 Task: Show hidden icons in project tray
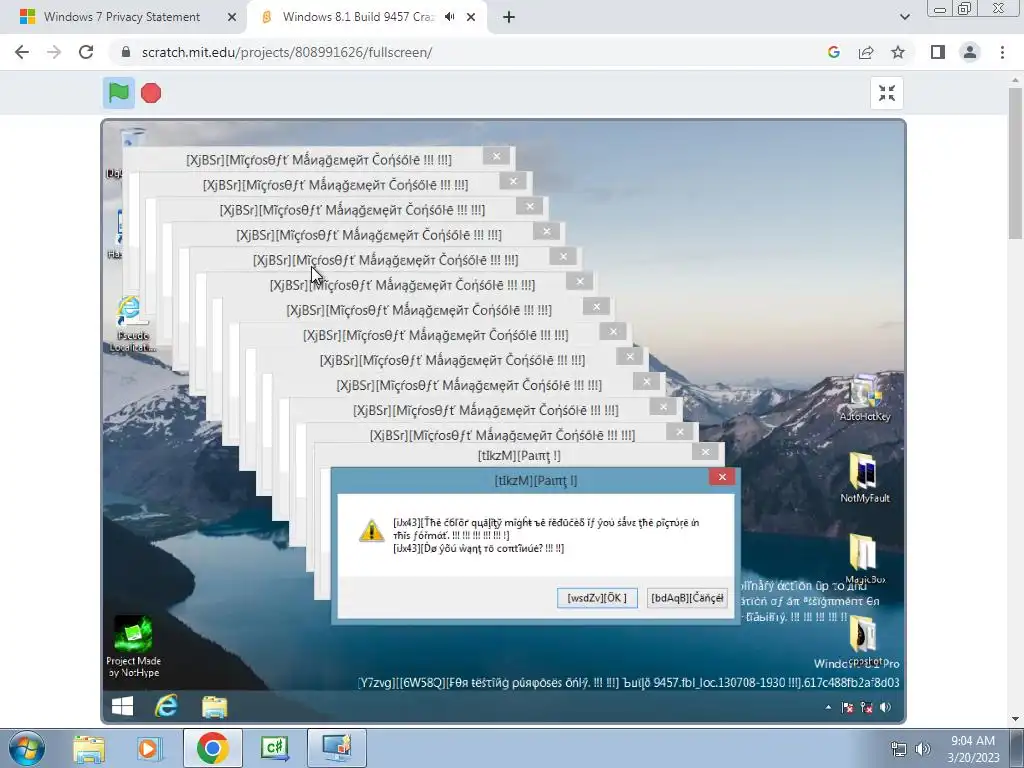[828, 707]
